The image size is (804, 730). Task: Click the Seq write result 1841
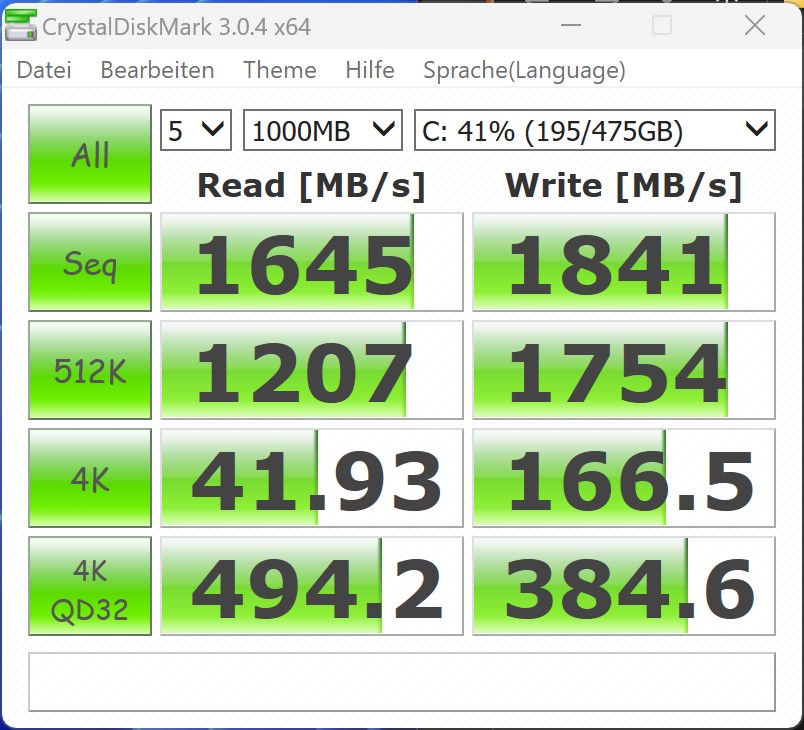point(623,263)
